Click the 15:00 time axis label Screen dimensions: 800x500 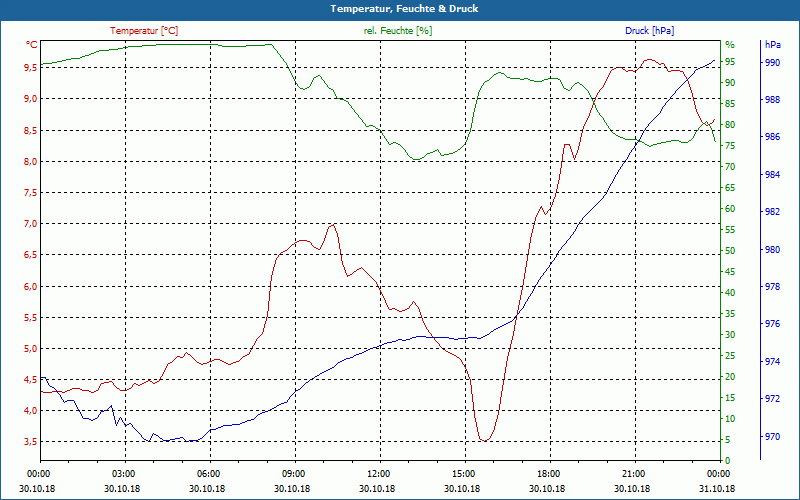click(463, 474)
